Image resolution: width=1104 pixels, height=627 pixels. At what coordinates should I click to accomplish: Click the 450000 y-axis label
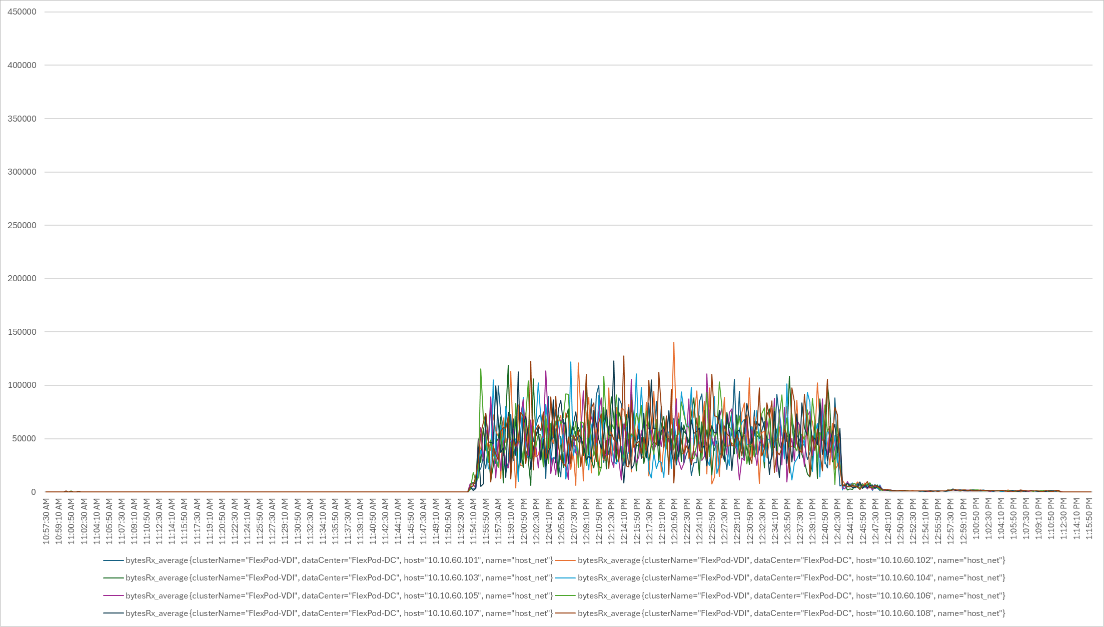21,12
